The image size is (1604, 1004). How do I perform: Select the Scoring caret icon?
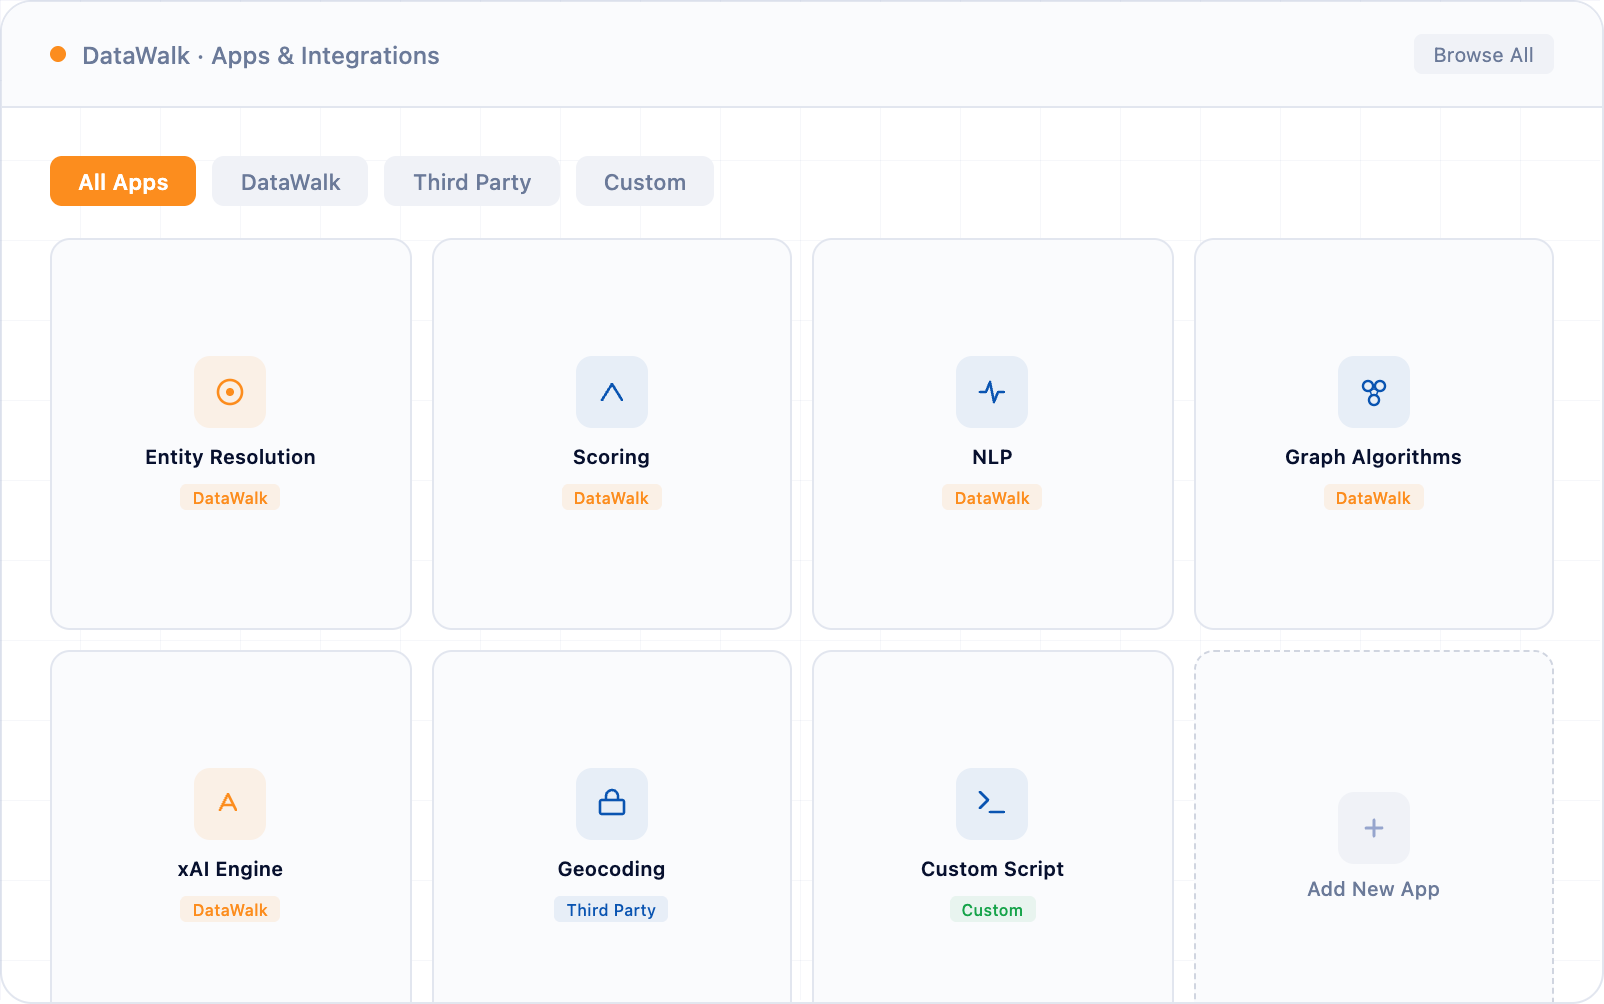point(612,392)
